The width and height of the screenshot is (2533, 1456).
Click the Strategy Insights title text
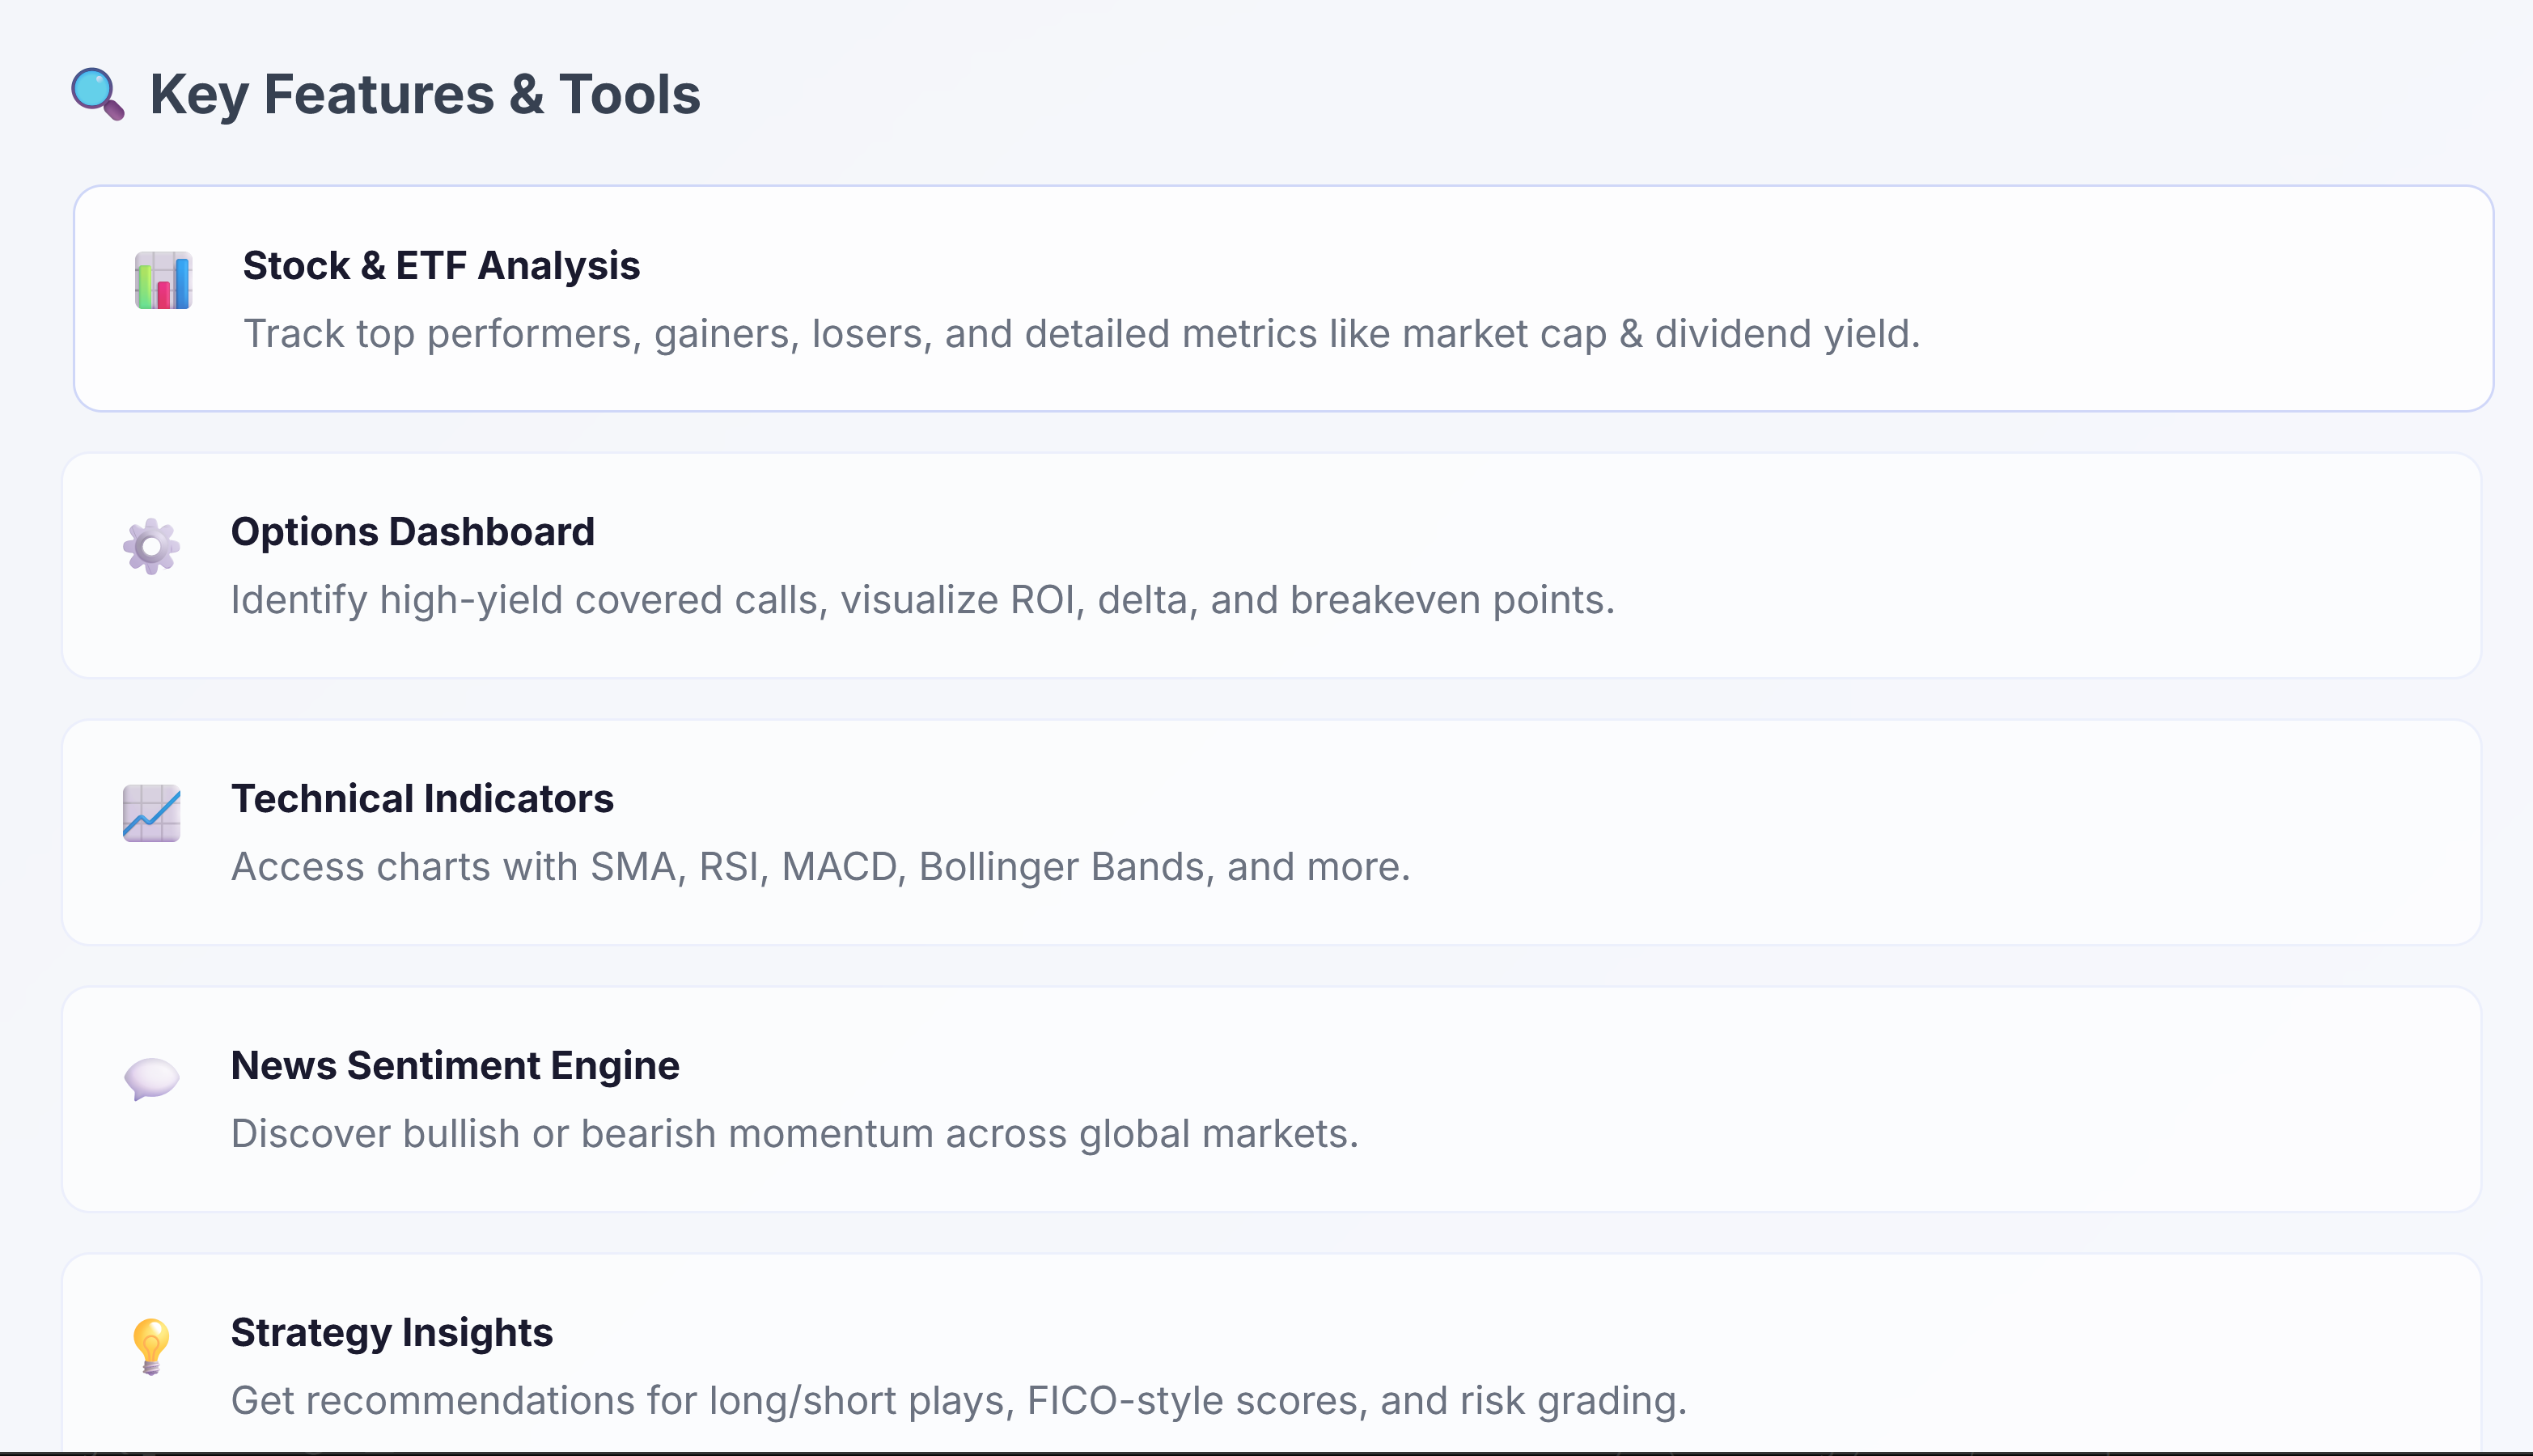(x=392, y=1332)
